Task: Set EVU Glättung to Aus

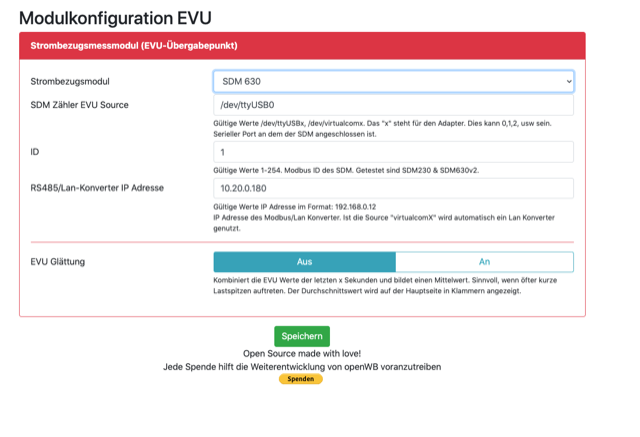Action: 304,262
